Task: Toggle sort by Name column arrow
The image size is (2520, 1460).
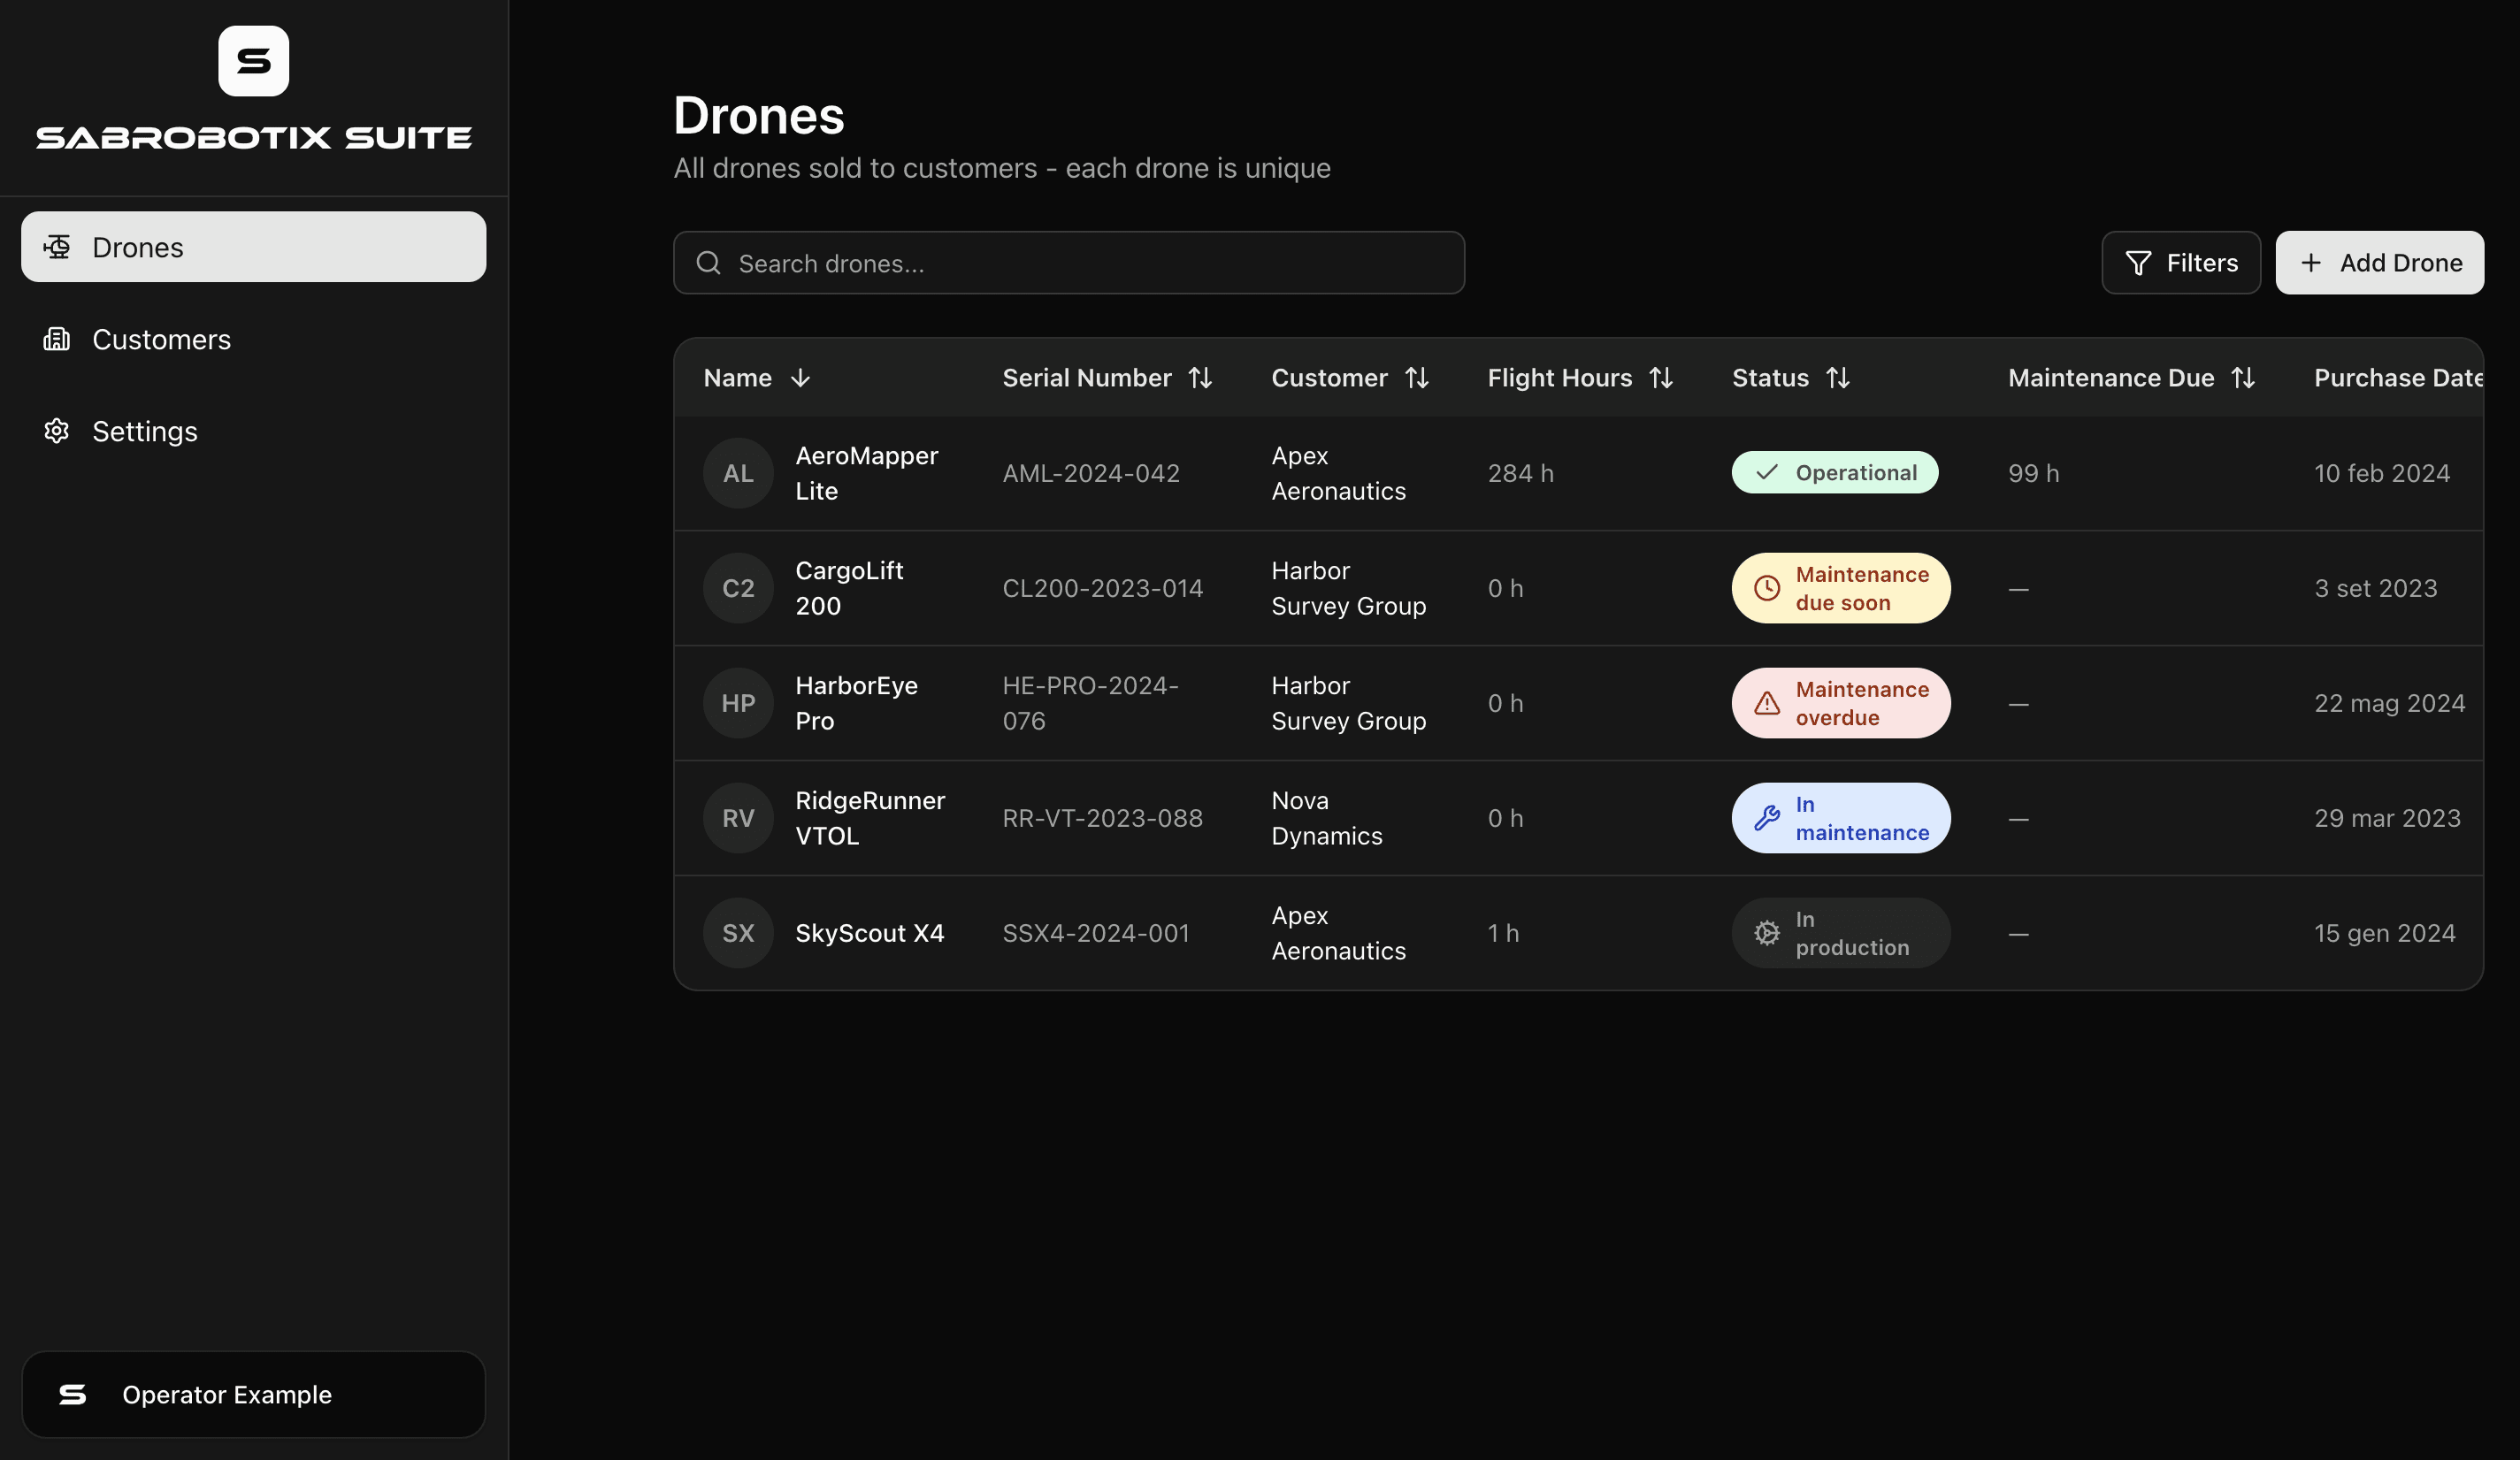Action: [800, 378]
